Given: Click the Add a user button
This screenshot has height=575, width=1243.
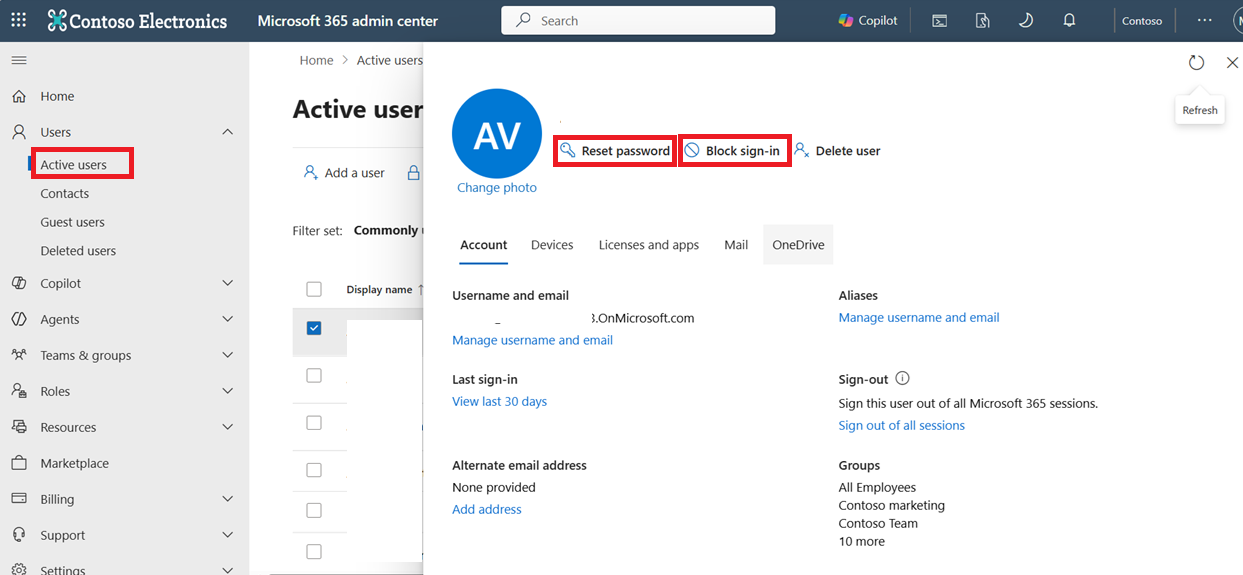Looking at the screenshot, I should click(x=344, y=173).
